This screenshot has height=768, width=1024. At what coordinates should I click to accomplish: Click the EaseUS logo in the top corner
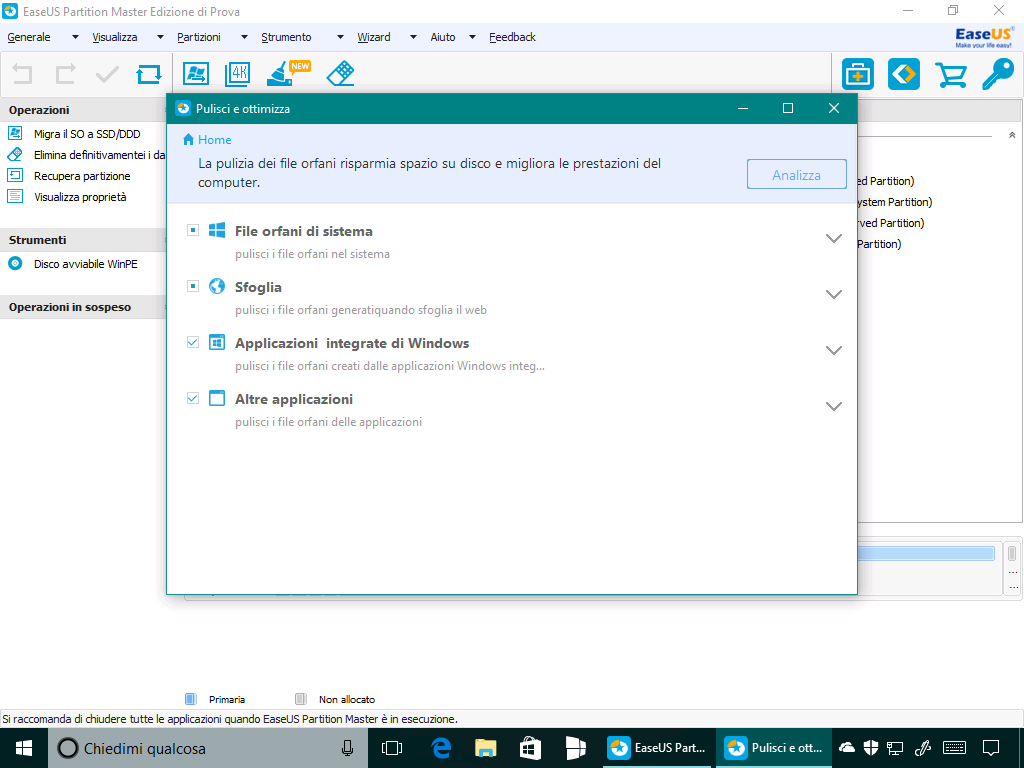pyautogui.click(x=984, y=37)
